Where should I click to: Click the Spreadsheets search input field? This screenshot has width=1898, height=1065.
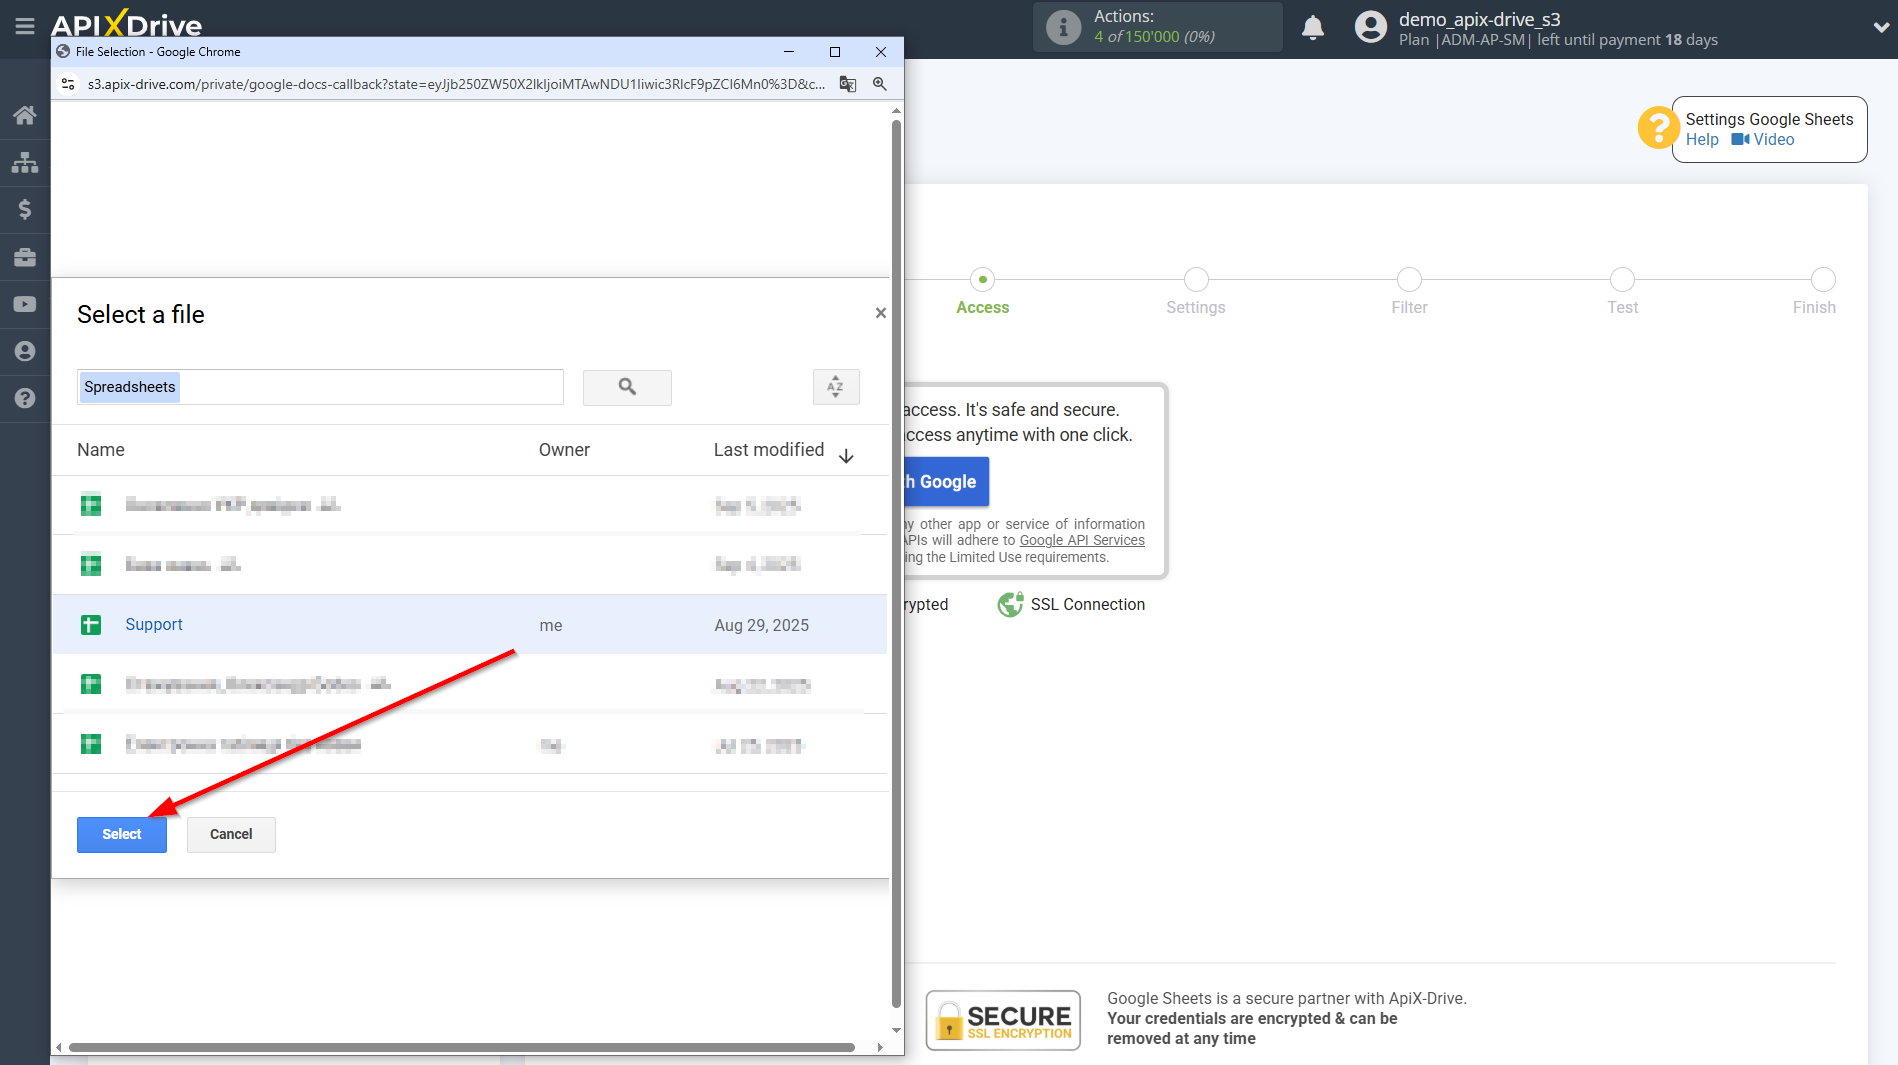[x=320, y=387]
